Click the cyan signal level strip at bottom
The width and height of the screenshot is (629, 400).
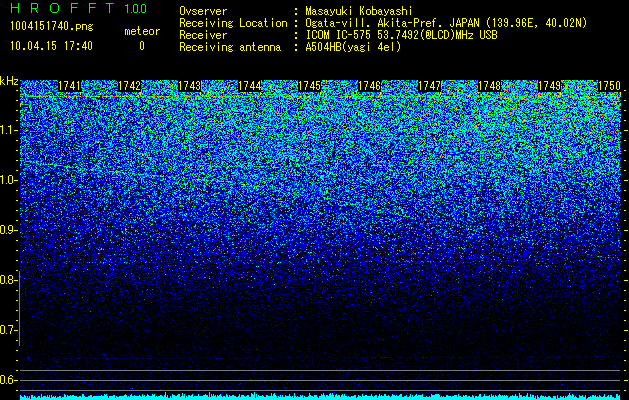click(x=321, y=397)
